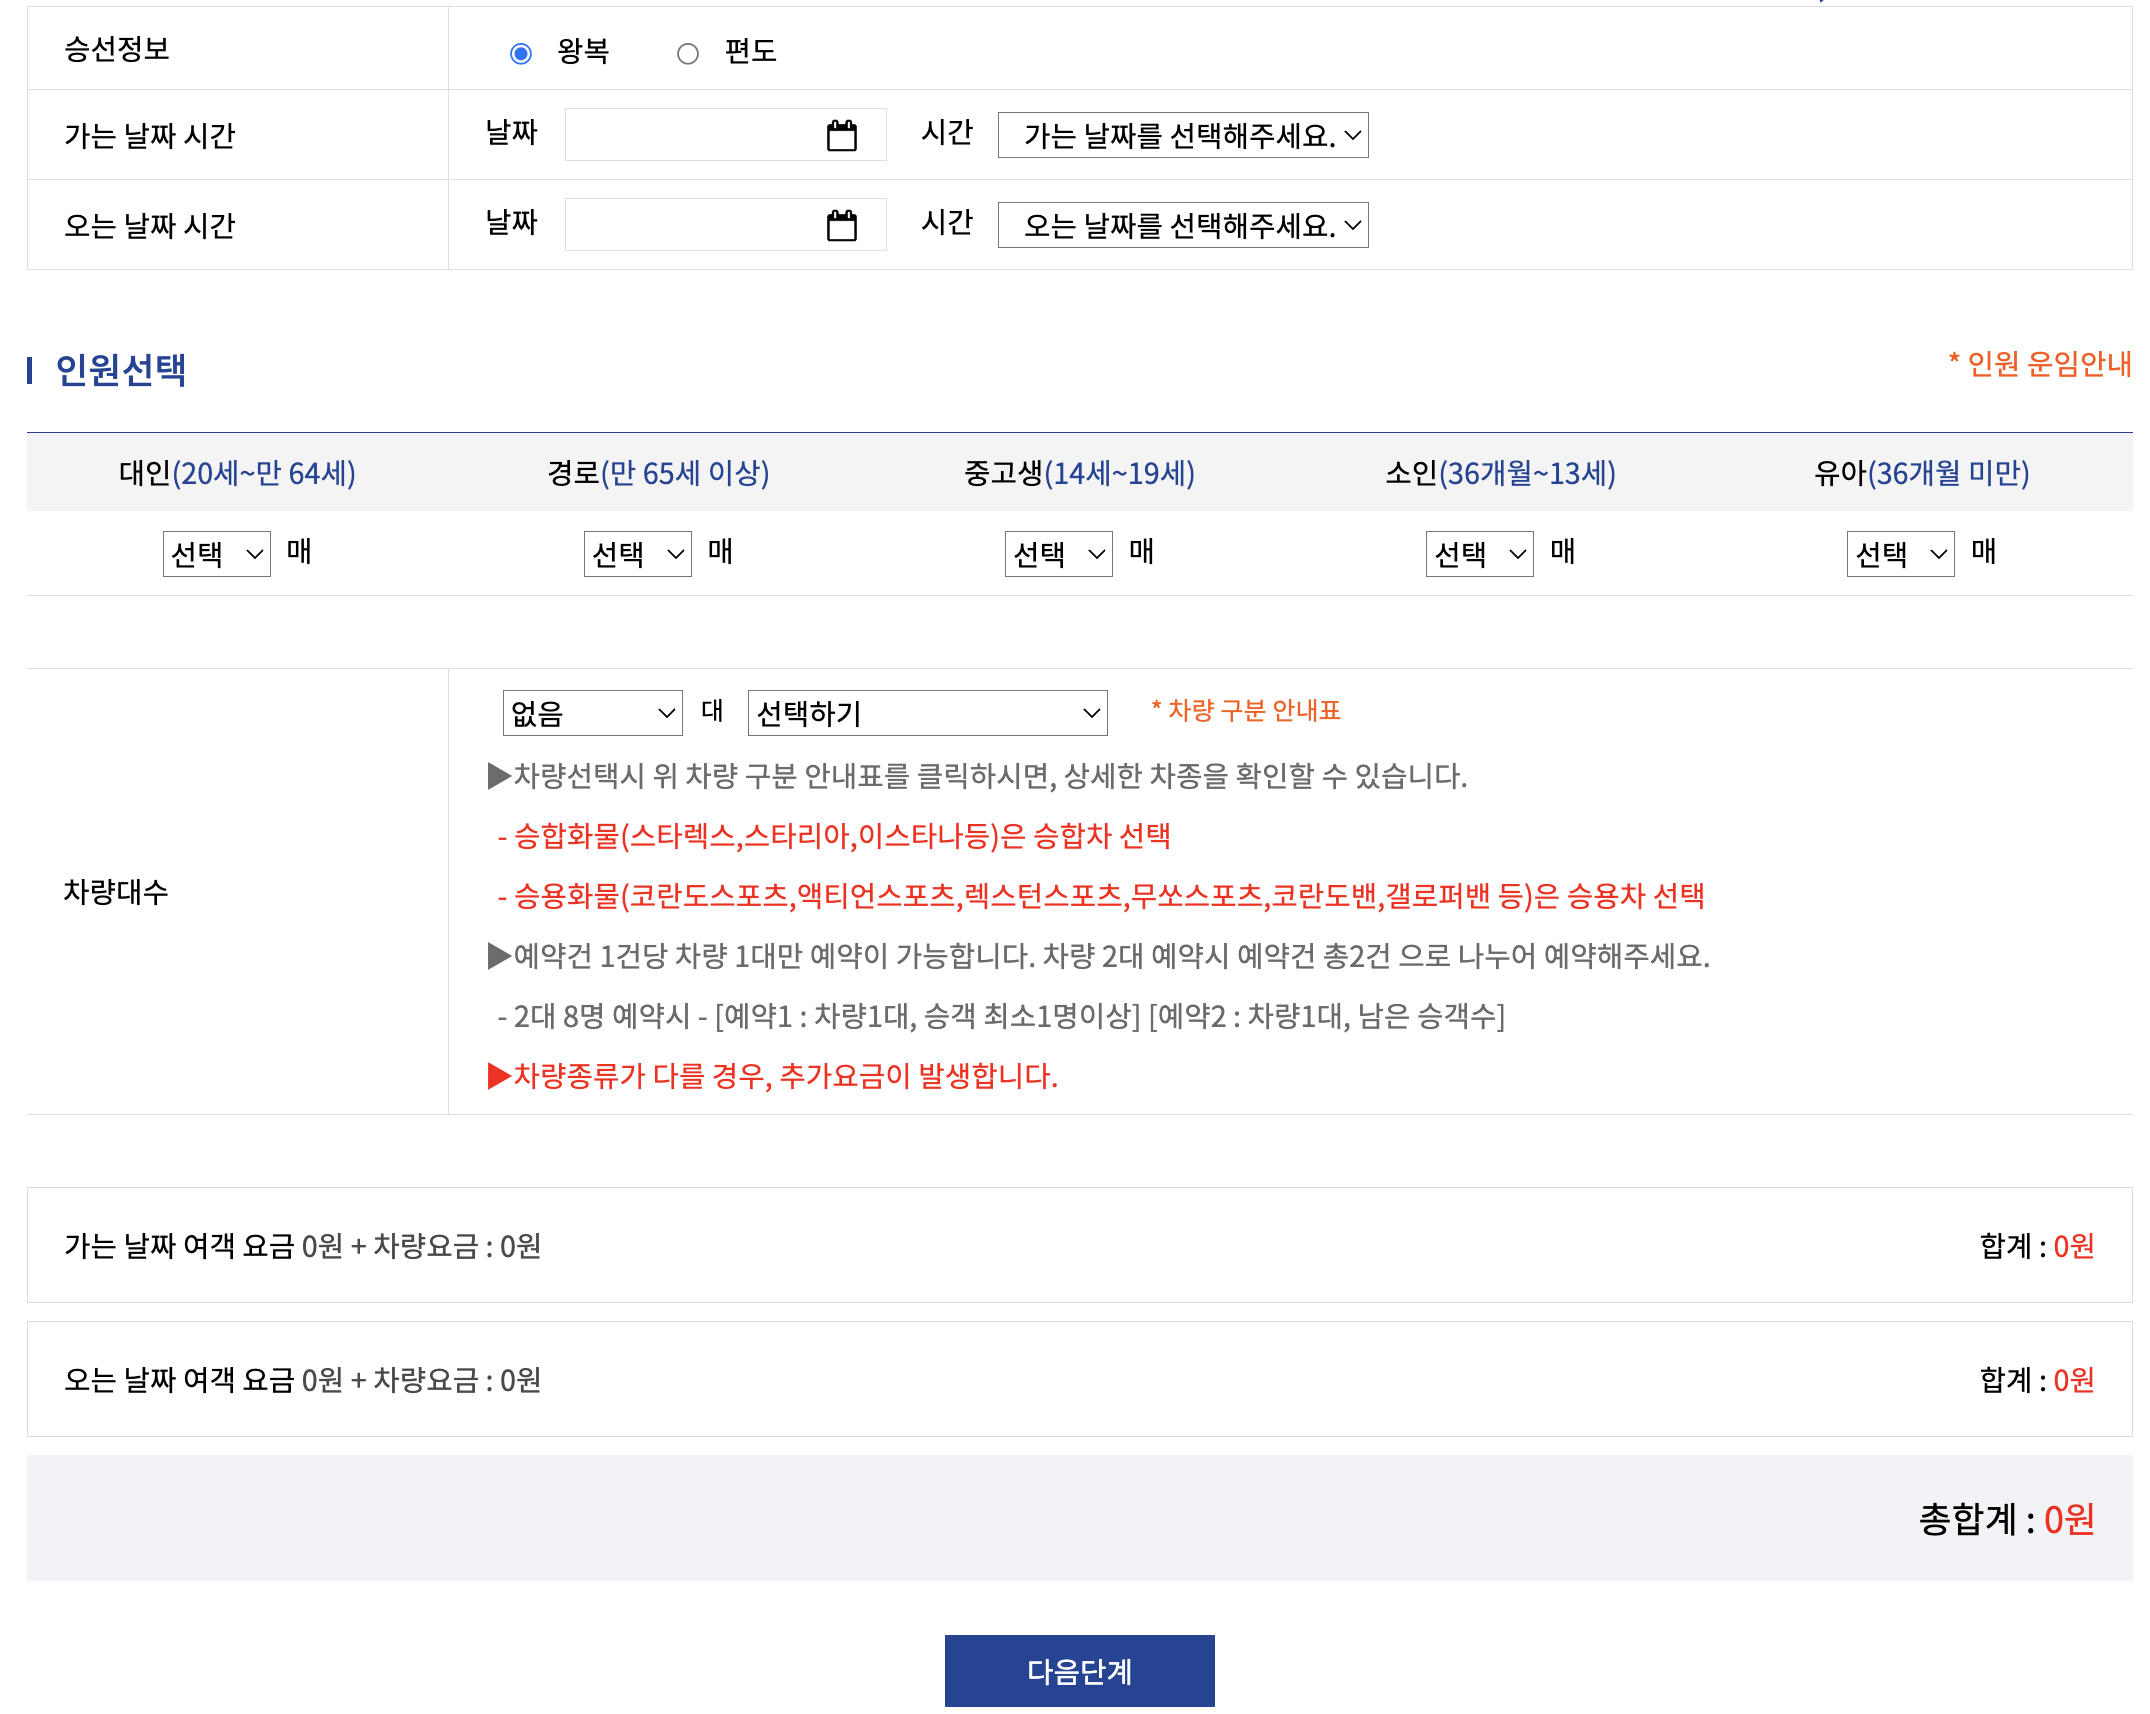Click the 인원 운임안내 fare guide link
The height and width of the screenshot is (1714, 2150).
(x=2040, y=364)
